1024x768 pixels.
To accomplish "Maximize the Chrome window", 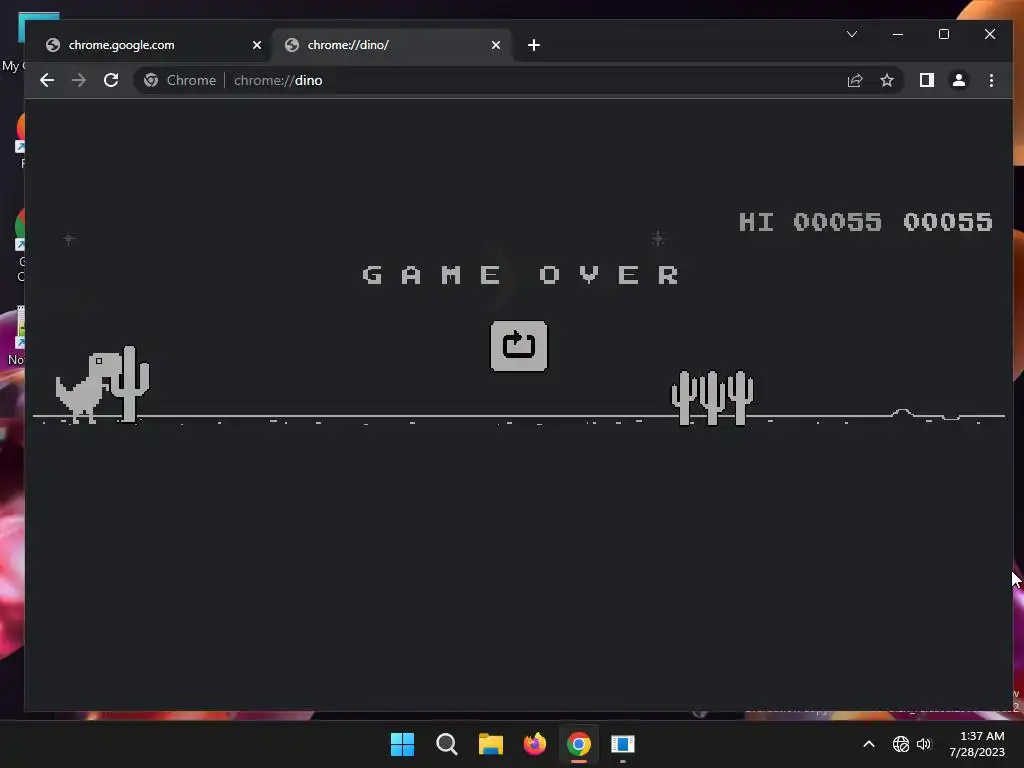I will 944,34.
